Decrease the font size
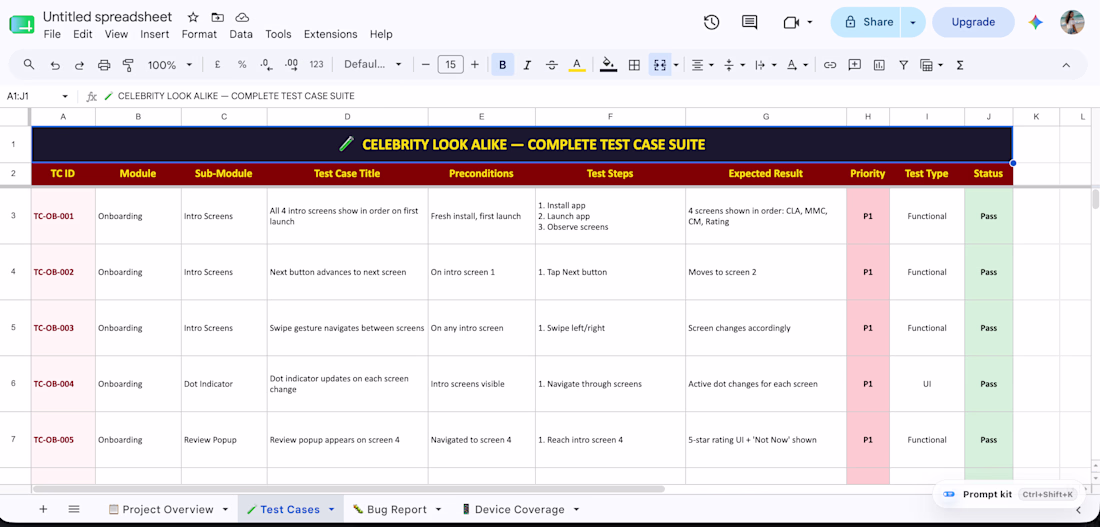Screen dimensions: 1100x527 coord(425,65)
